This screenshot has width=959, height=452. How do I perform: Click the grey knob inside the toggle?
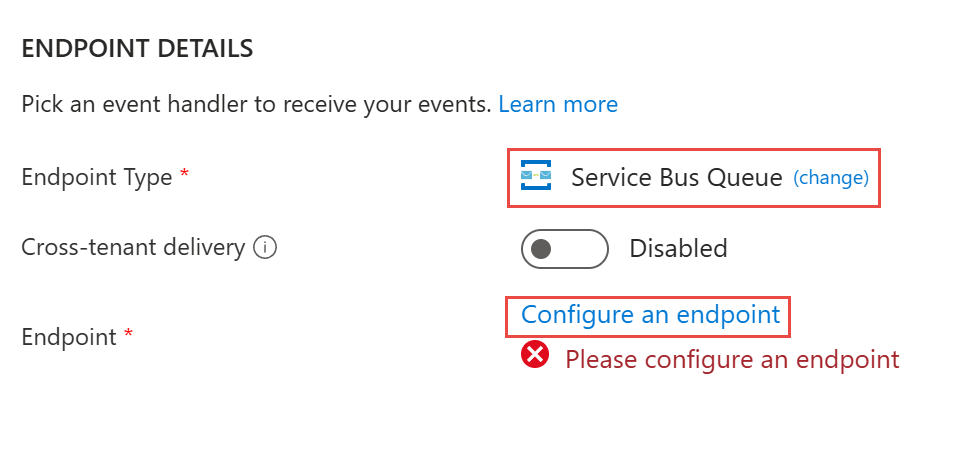[542, 249]
